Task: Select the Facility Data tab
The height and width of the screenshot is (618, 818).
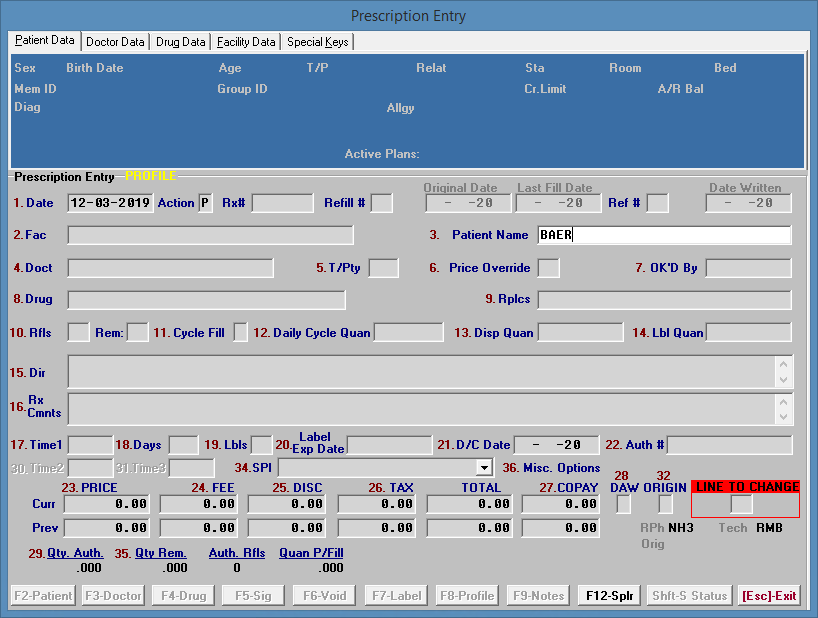Action: (x=246, y=42)
